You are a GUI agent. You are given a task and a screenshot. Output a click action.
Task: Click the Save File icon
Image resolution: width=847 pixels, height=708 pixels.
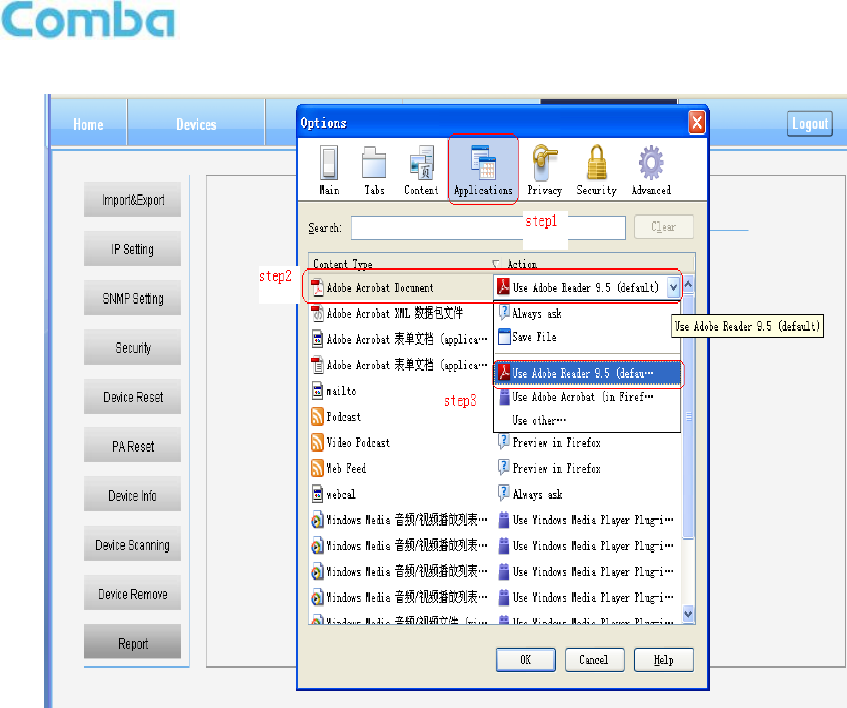504,337
